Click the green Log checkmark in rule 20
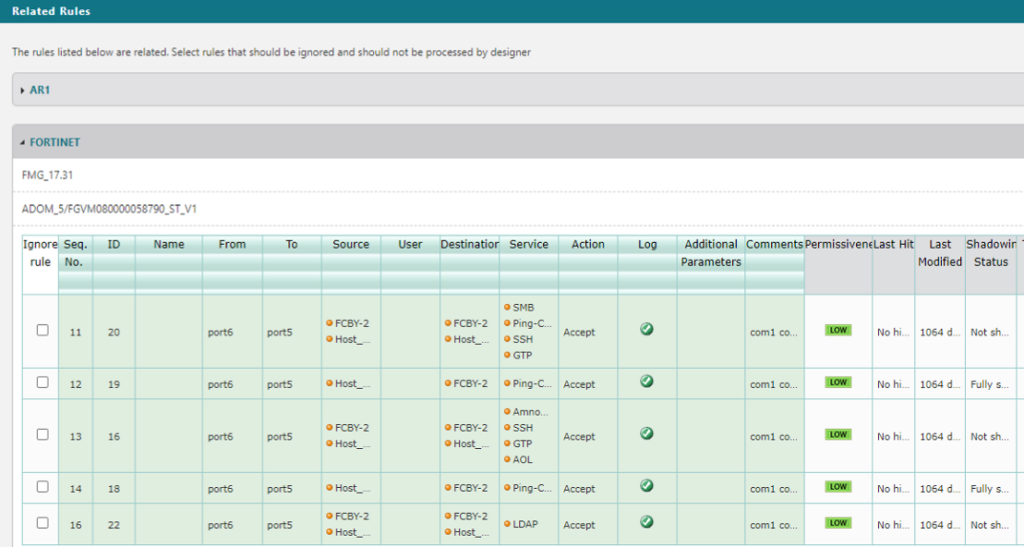1024x547 pixels. pyautogui.click(x=646, y=329)
